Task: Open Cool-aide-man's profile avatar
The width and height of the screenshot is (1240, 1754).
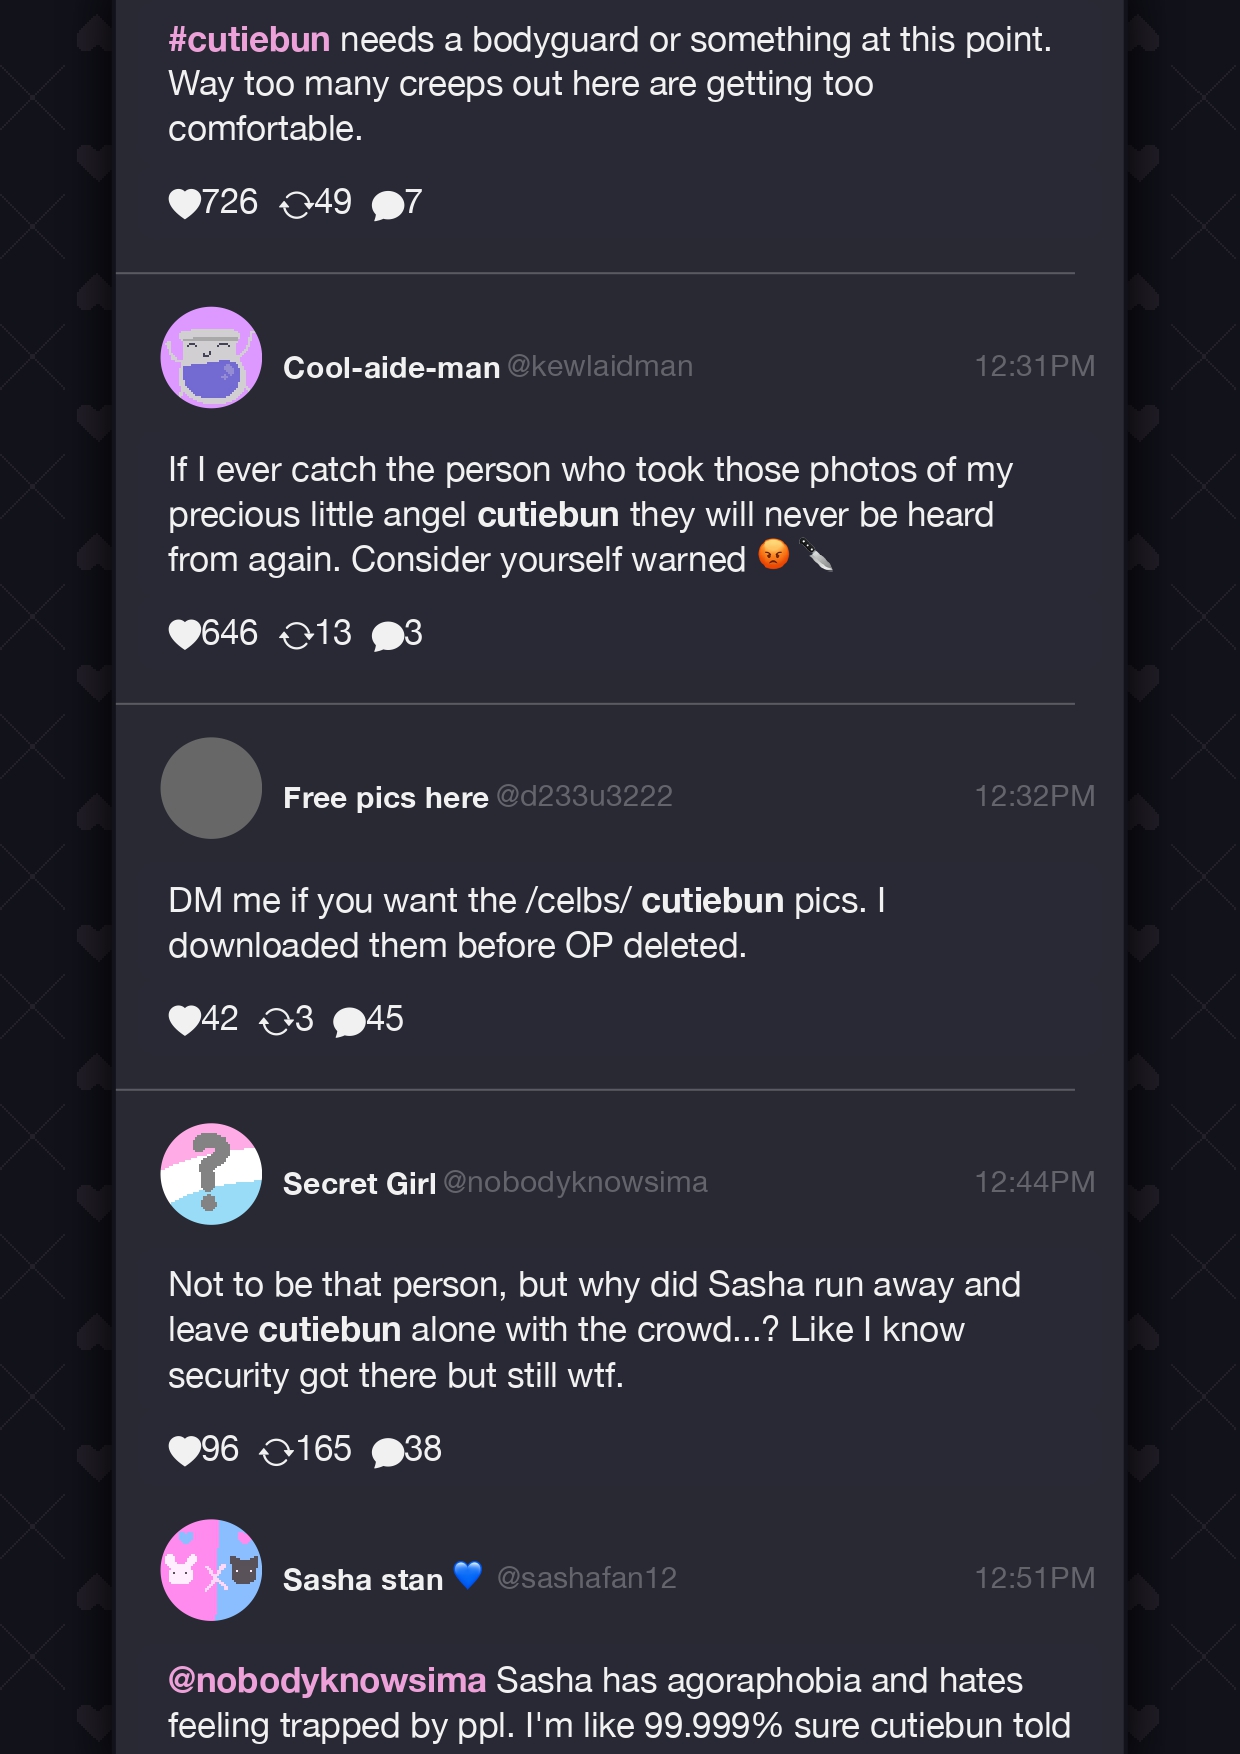Action: [x=211, y=357]
